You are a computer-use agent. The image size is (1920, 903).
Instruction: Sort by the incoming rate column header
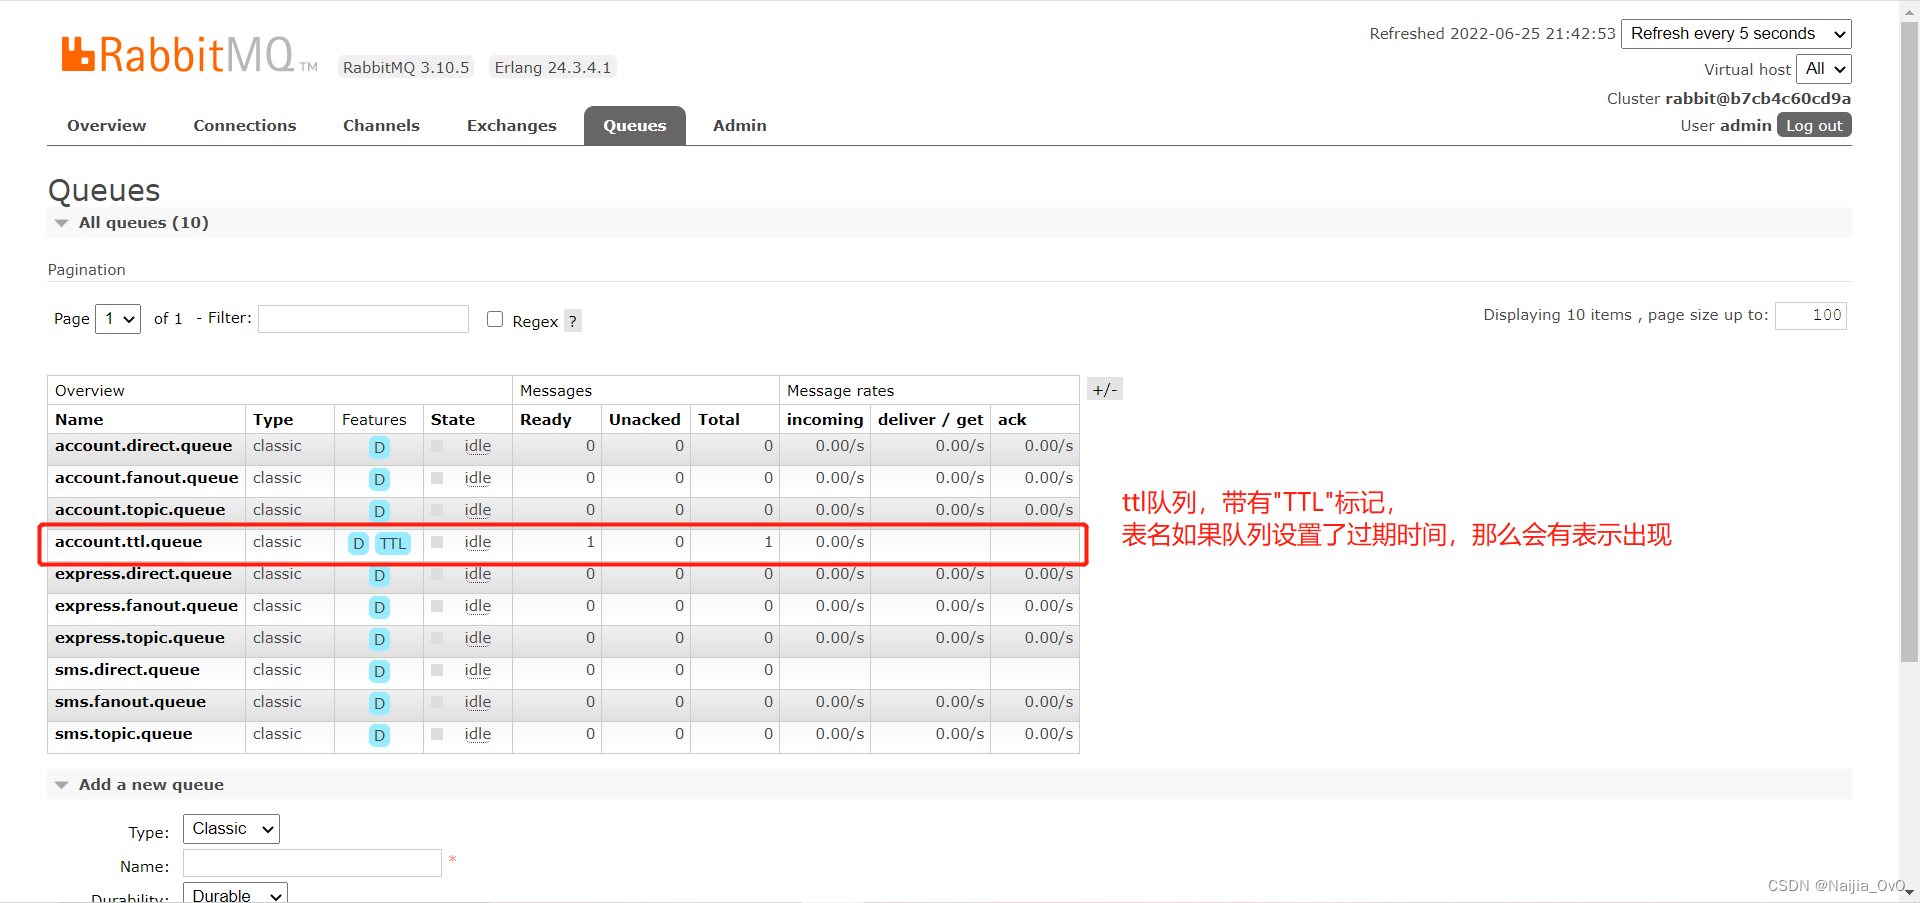pos(825,420)
